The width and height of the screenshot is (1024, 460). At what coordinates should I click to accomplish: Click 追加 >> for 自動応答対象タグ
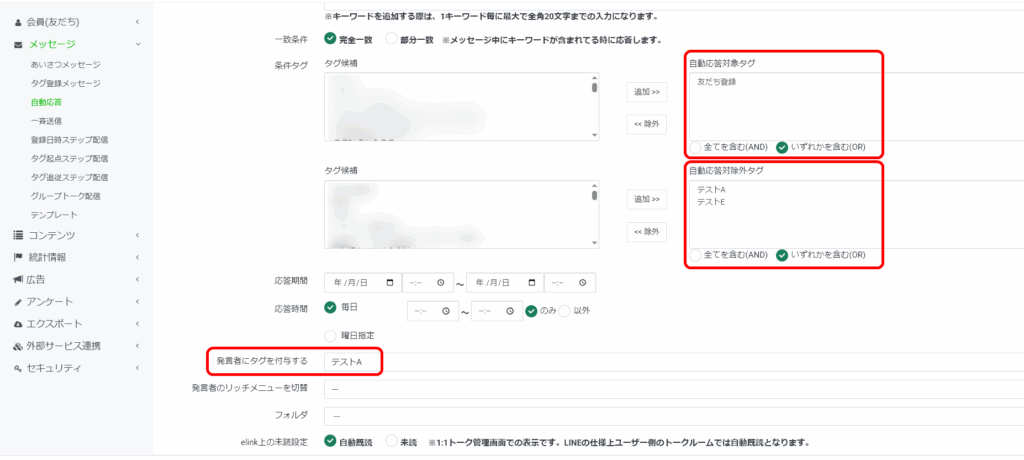[646, 92]
